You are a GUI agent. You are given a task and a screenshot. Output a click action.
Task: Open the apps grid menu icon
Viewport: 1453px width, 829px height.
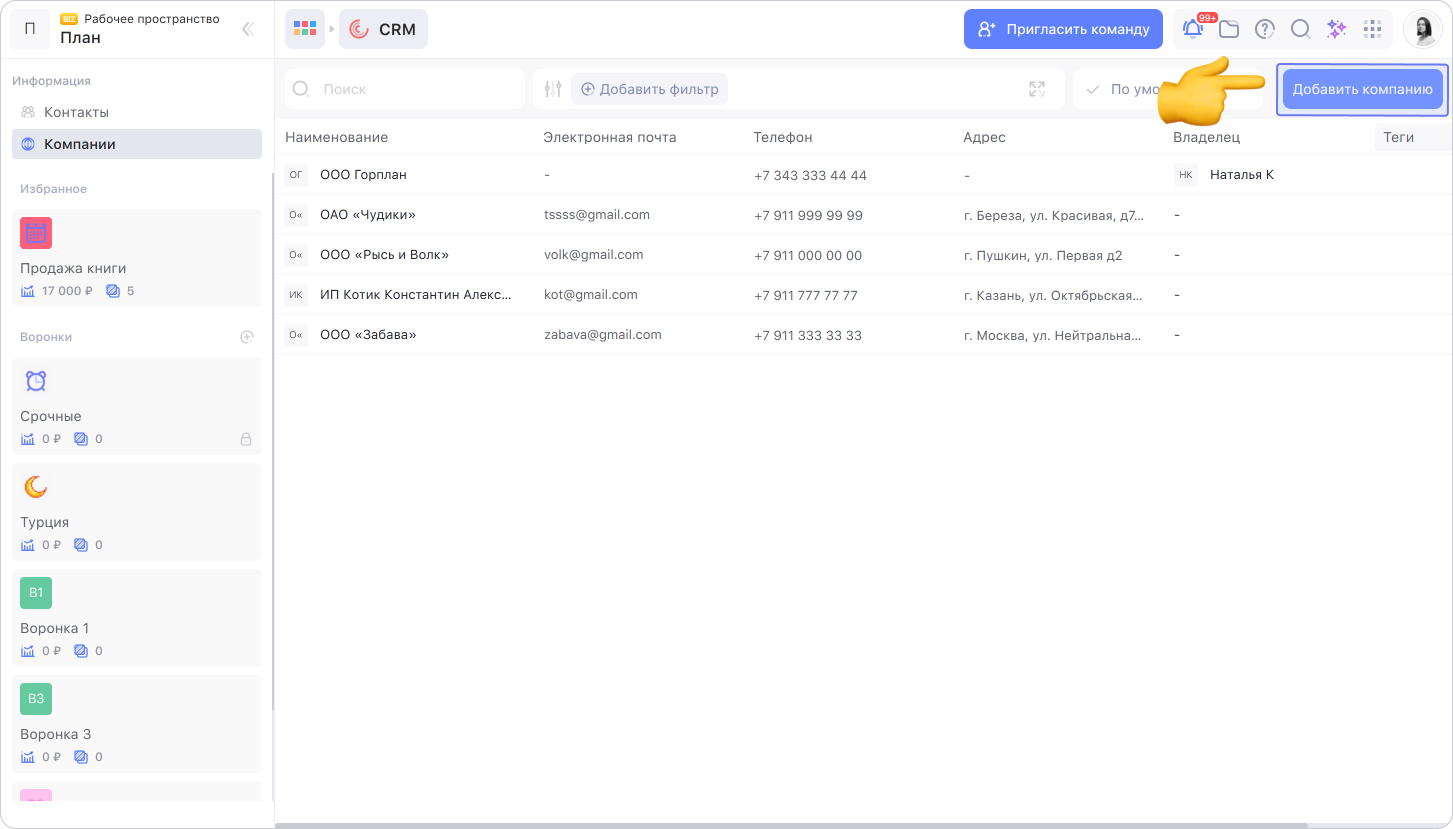point(1373,29)
